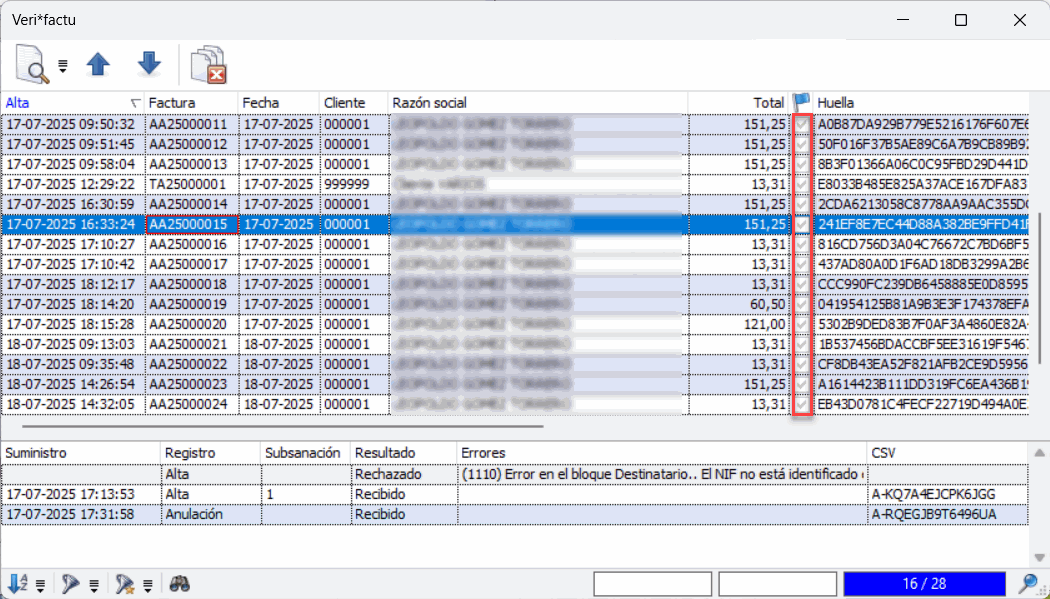Click the funnel with star icon
The height and width of the screenshot is (599, 1050).
click(125, 584)
